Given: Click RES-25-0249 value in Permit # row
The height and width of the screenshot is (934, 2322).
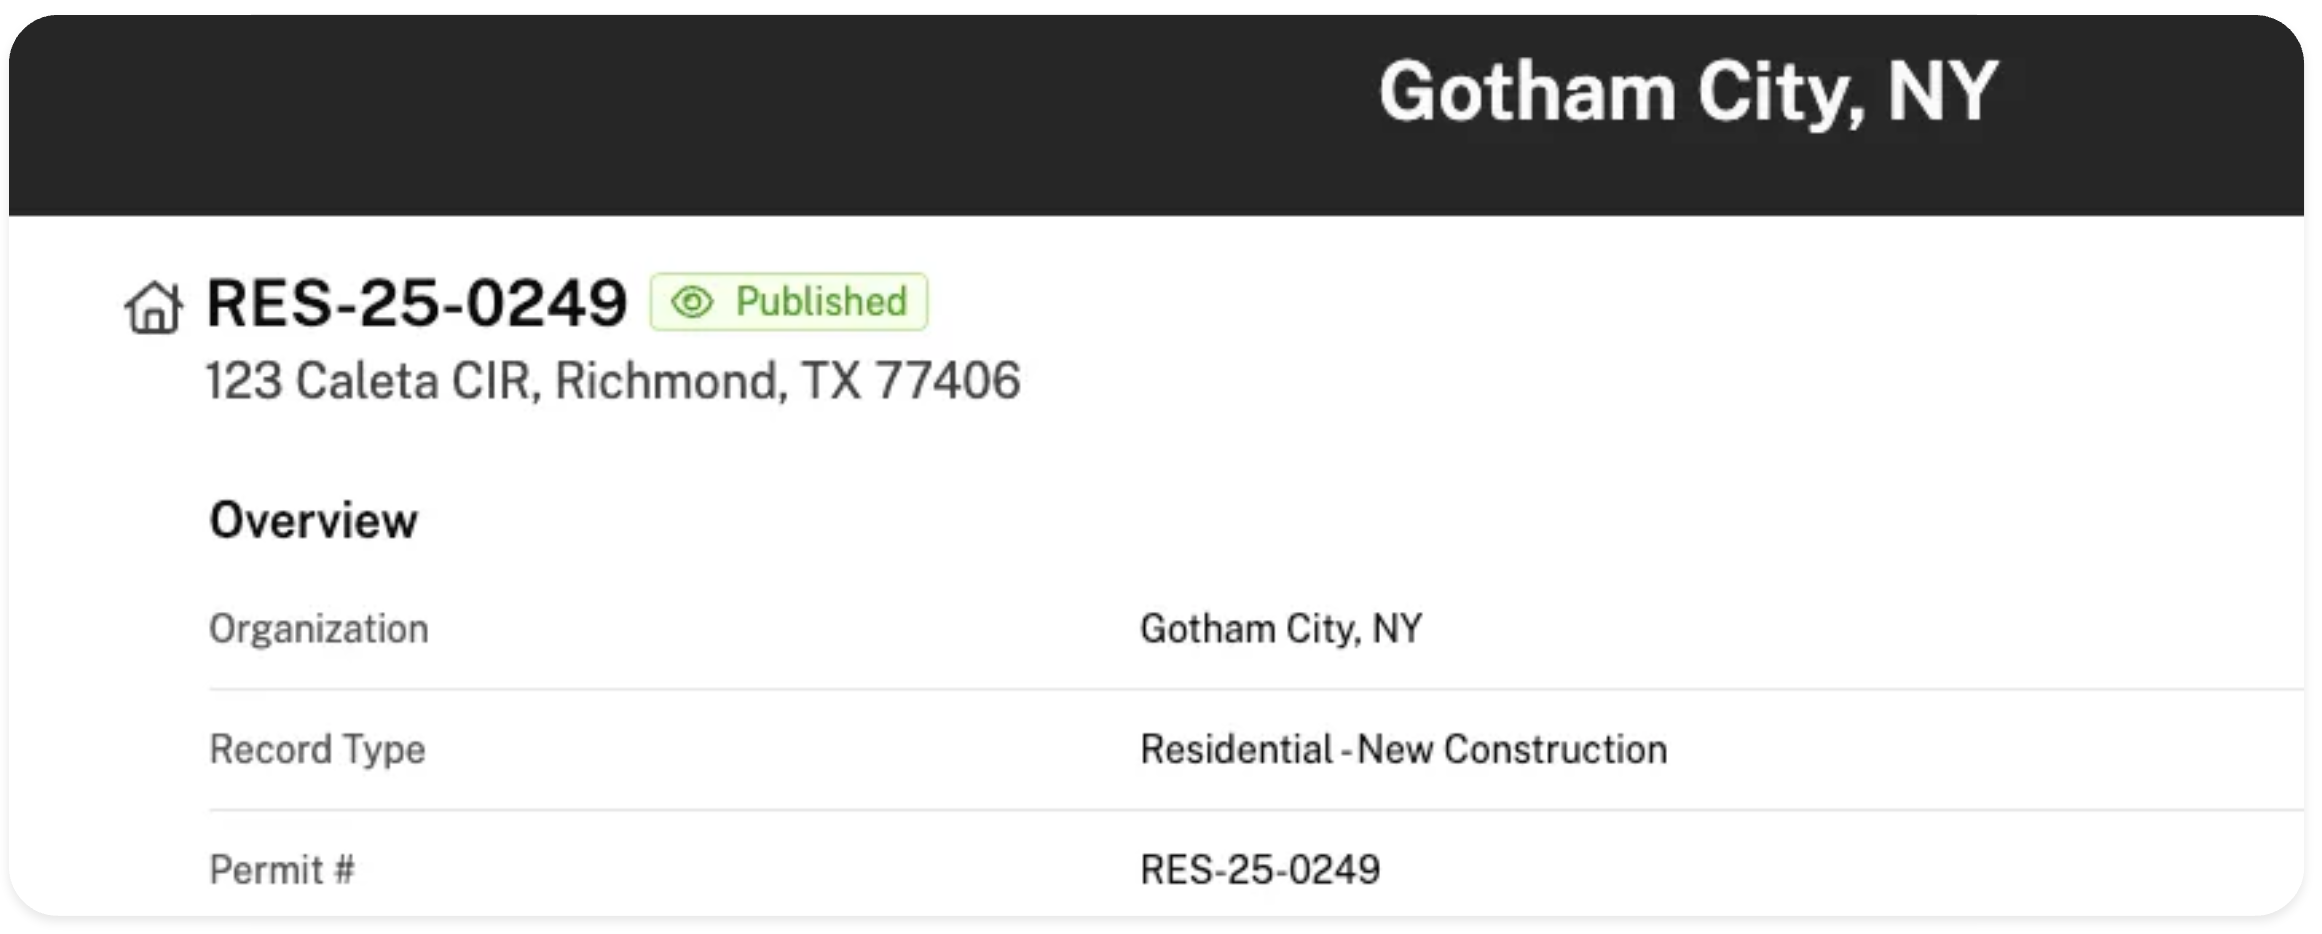Looking at the screenshot, I should pos(1259,870).
